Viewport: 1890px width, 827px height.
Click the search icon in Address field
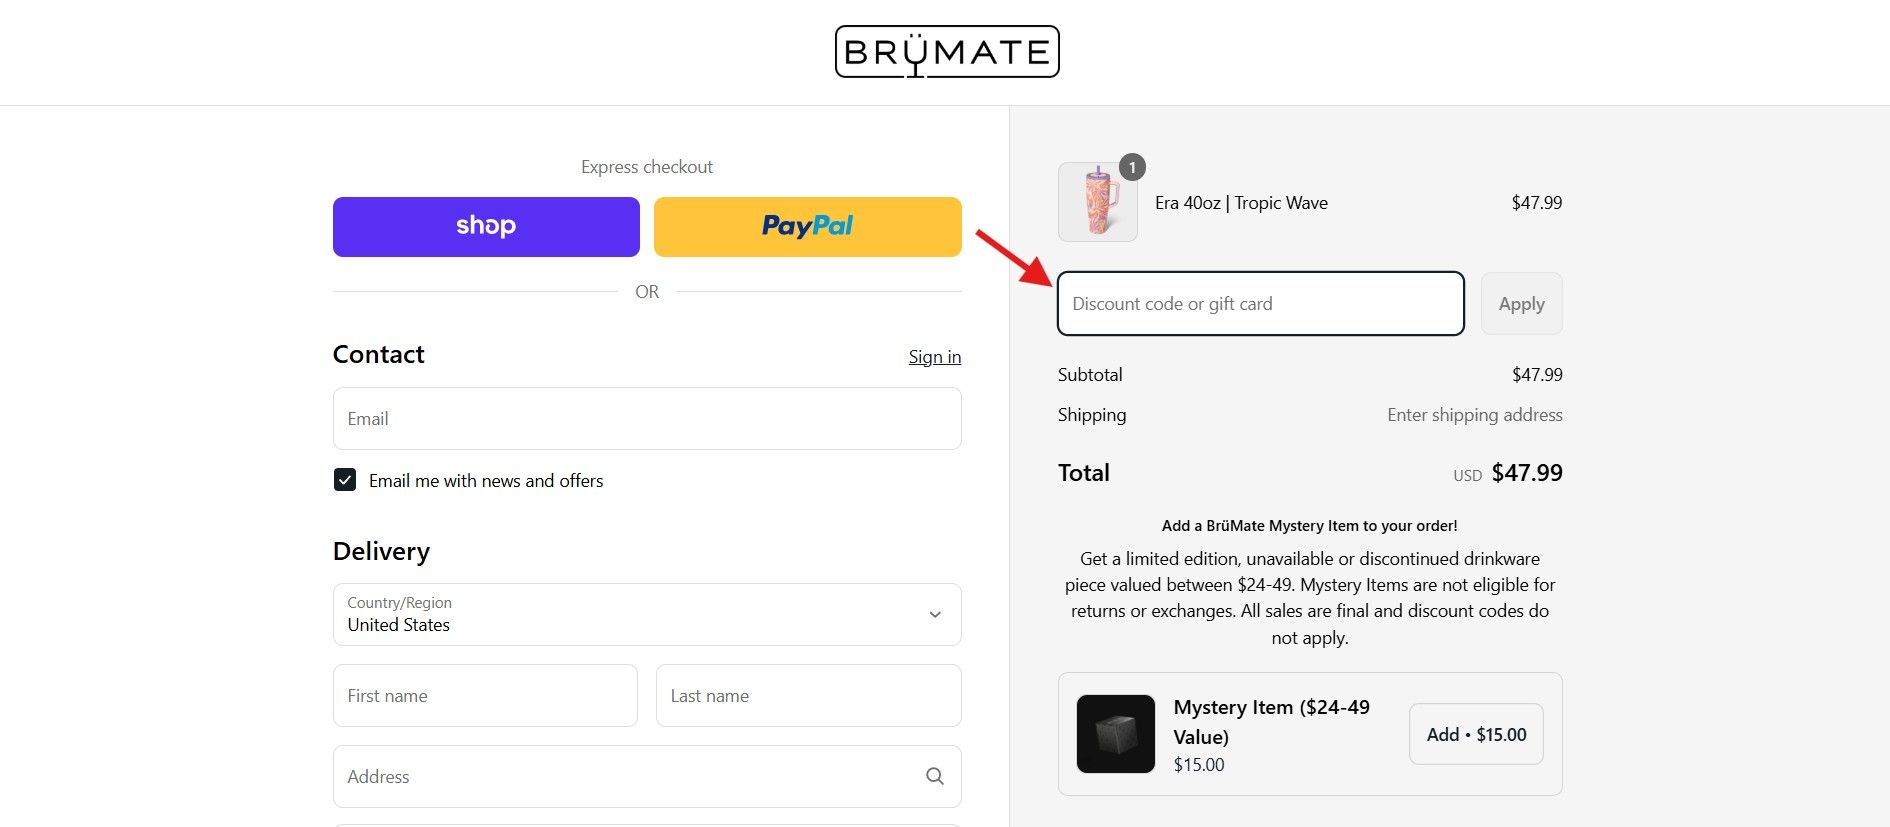click(934, 776)
